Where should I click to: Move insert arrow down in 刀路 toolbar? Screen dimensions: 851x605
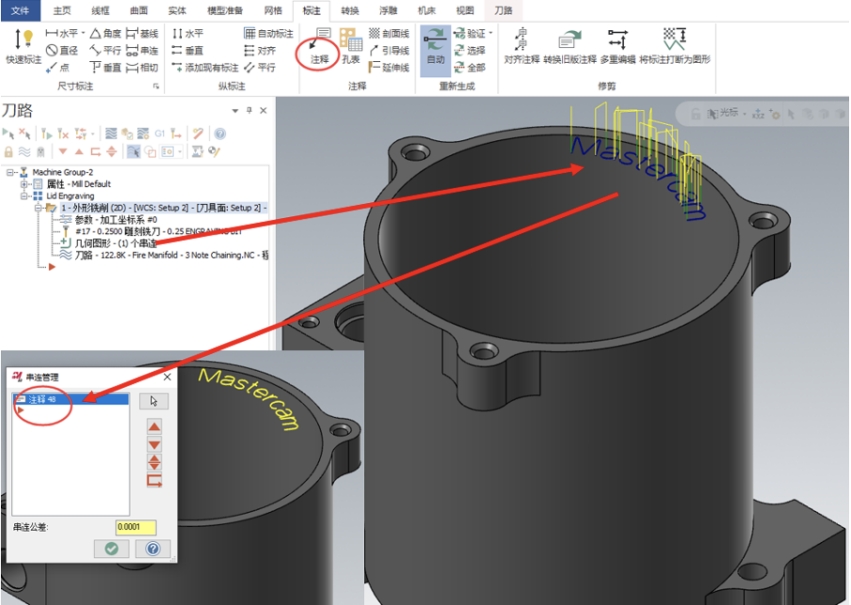click(63, 151)
